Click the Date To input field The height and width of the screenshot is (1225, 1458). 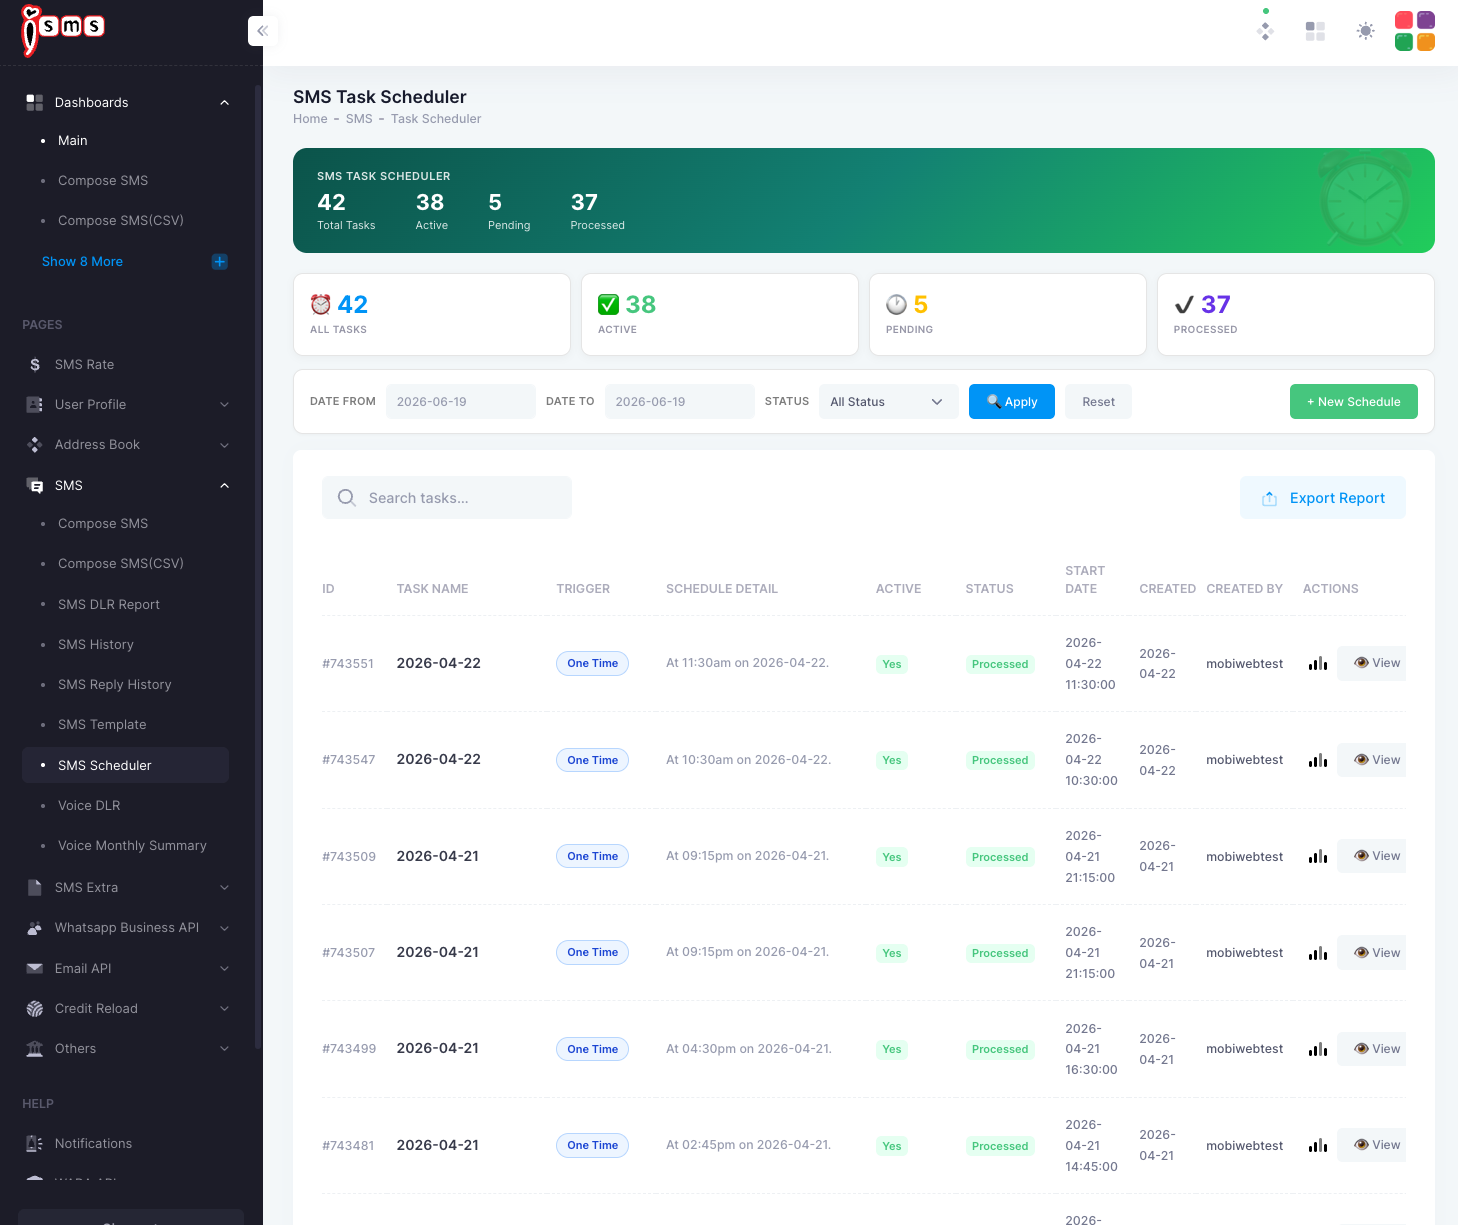[x=680, y=402]
